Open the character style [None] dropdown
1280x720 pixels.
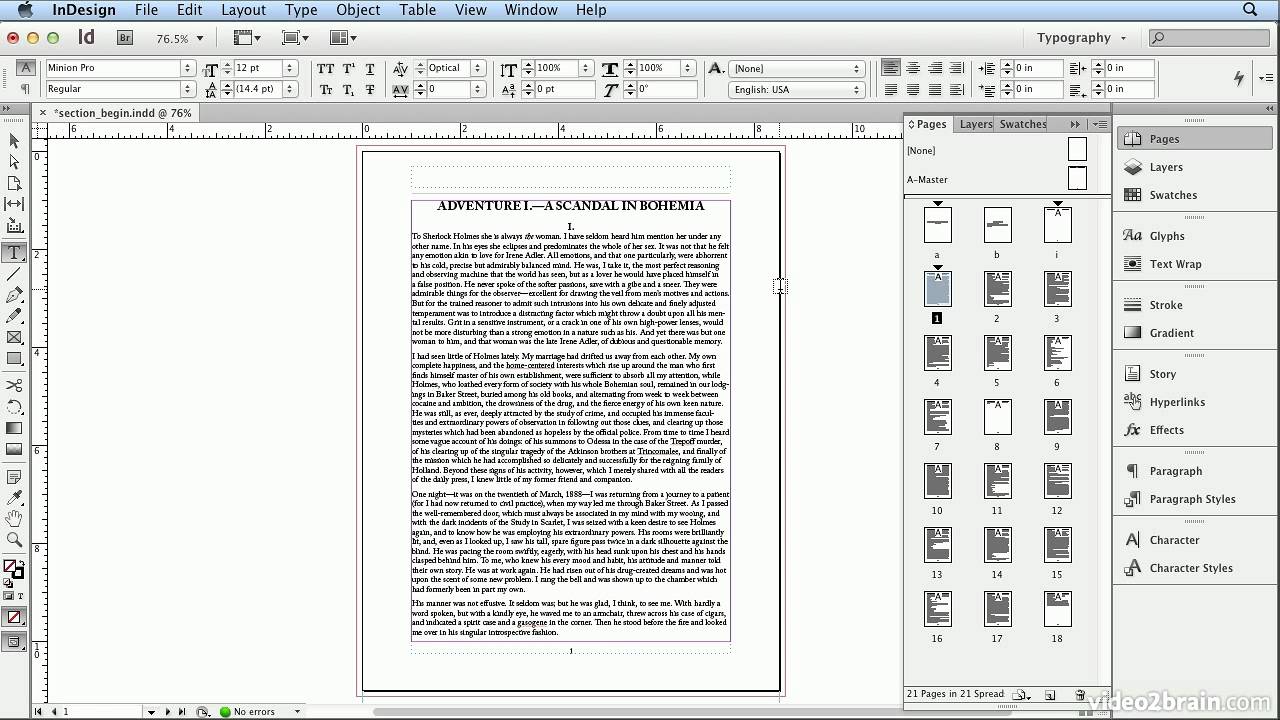pyautogui.click(x=797, y=68)
